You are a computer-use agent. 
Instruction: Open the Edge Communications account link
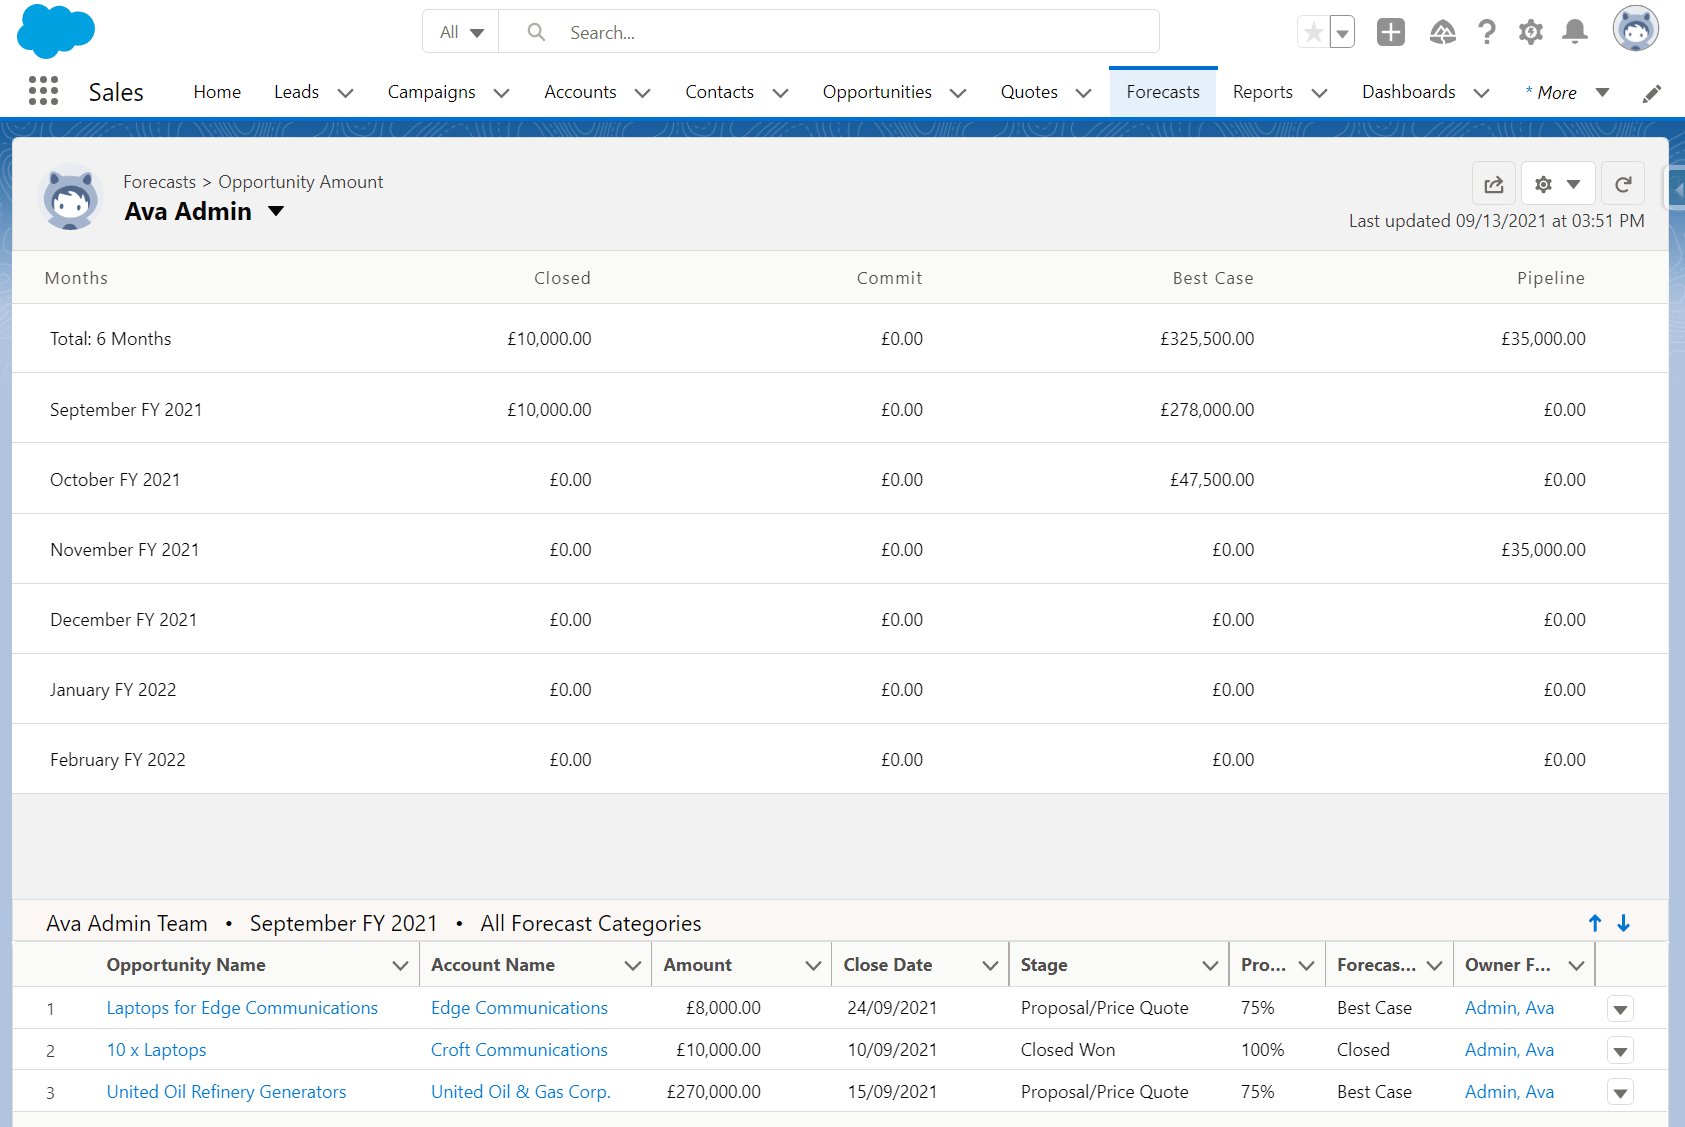coord(519,1008)
